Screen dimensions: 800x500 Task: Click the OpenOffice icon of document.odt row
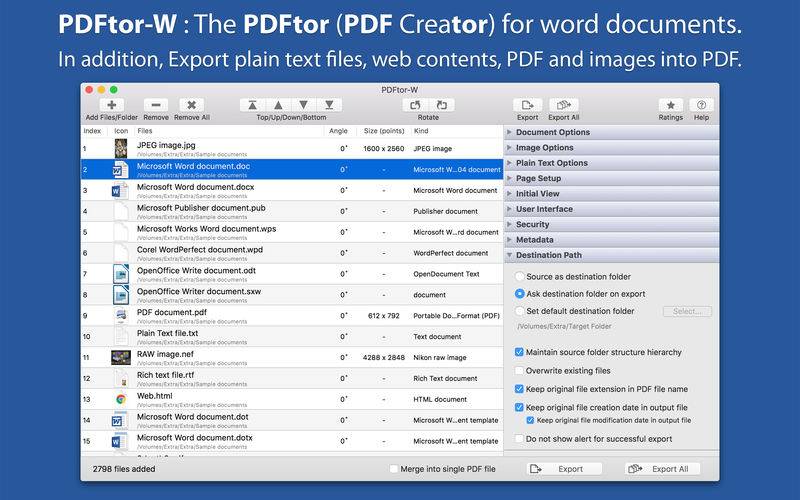pyautogui.click(x=121, y=274)
